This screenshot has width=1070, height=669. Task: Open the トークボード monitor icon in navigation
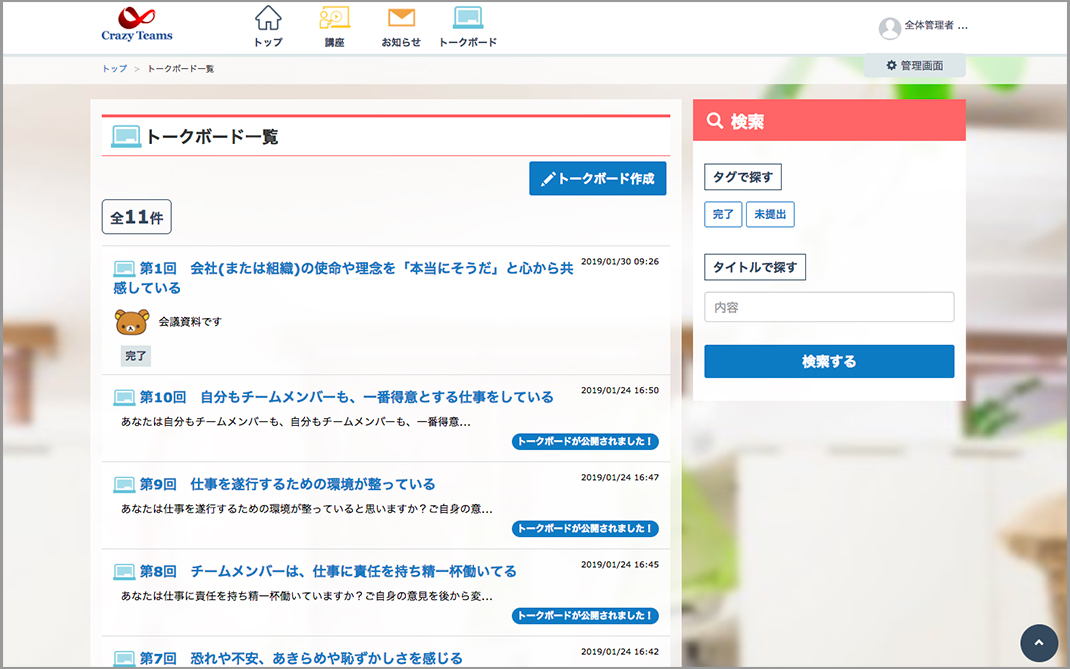click(x=468, y=18)
